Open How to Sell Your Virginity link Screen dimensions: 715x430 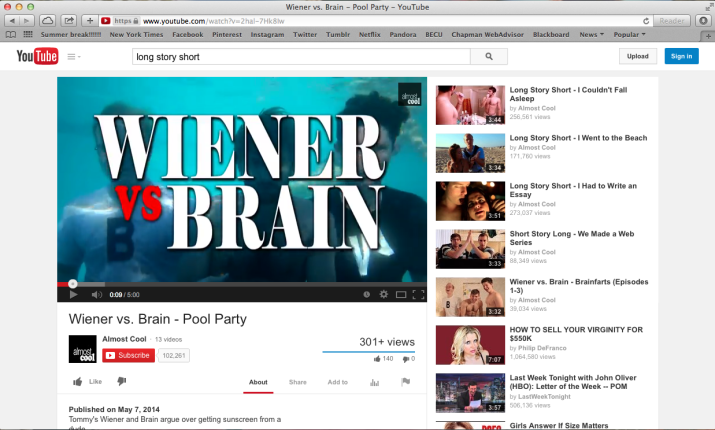576,334
